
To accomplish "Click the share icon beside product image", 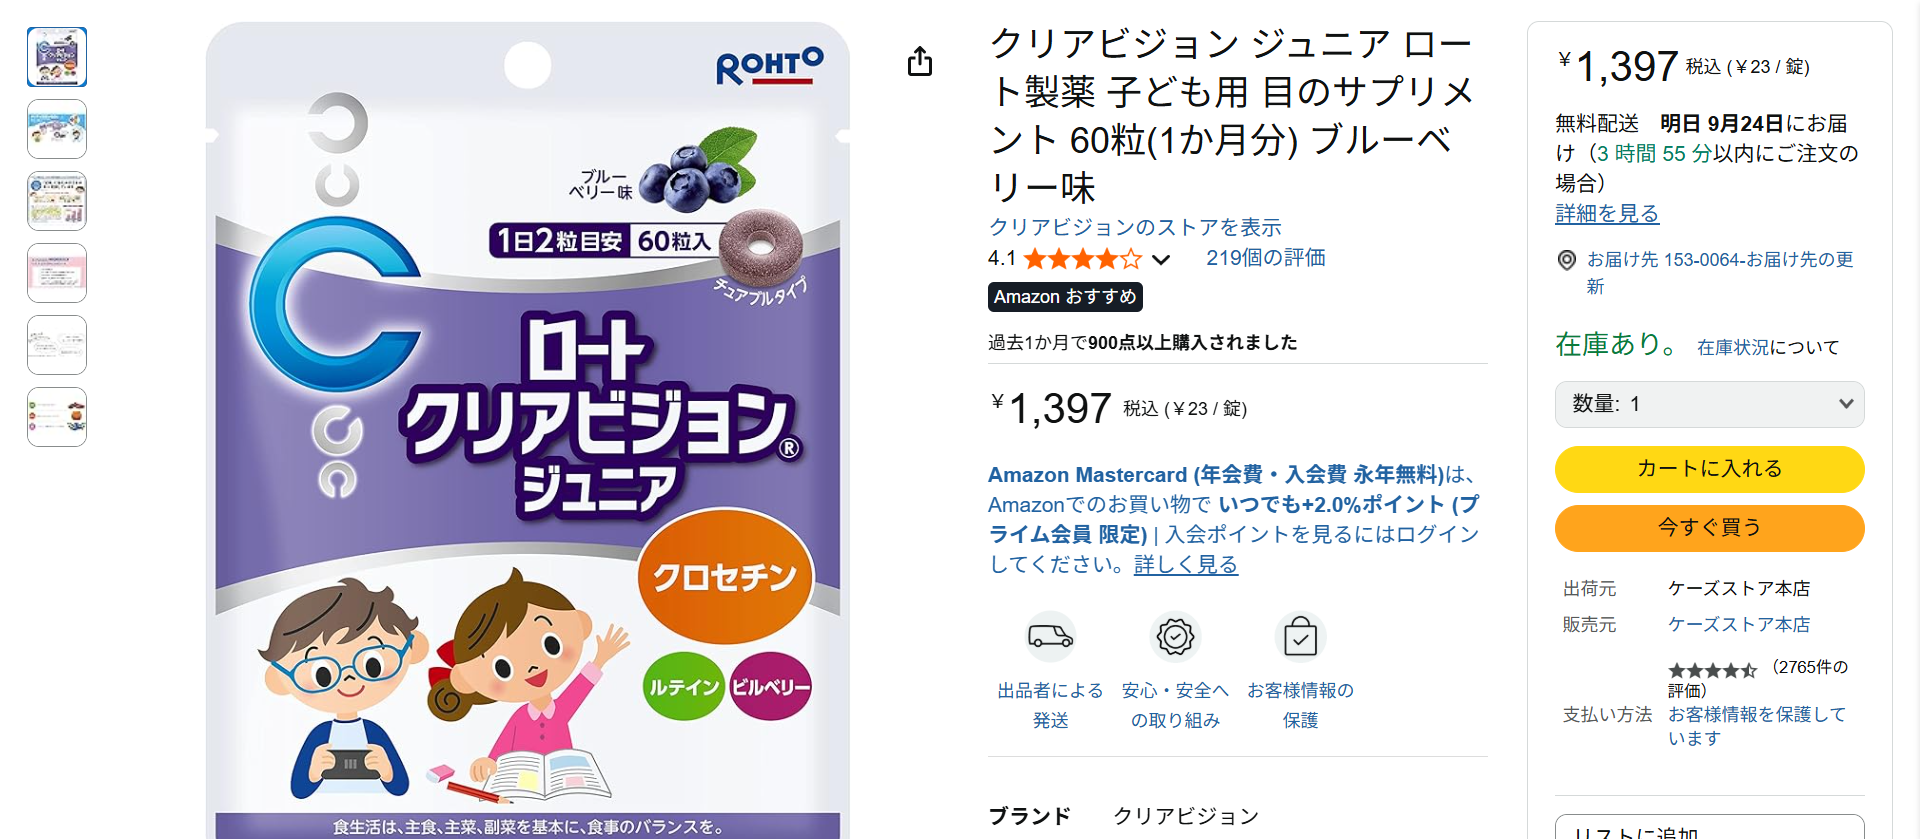I will pyautogui.click(x=920, y=62).
